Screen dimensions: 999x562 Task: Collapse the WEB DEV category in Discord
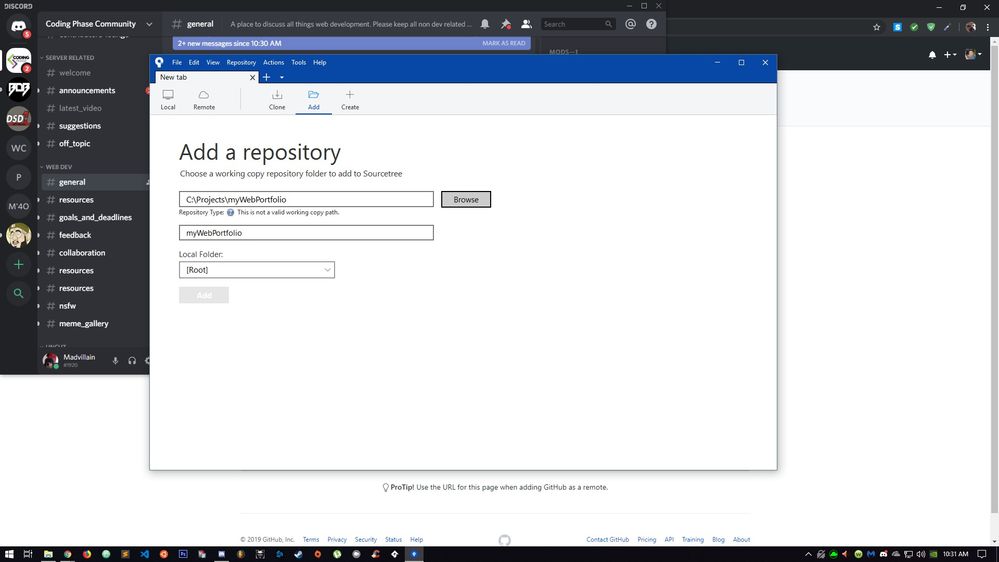tap(58, 167)
